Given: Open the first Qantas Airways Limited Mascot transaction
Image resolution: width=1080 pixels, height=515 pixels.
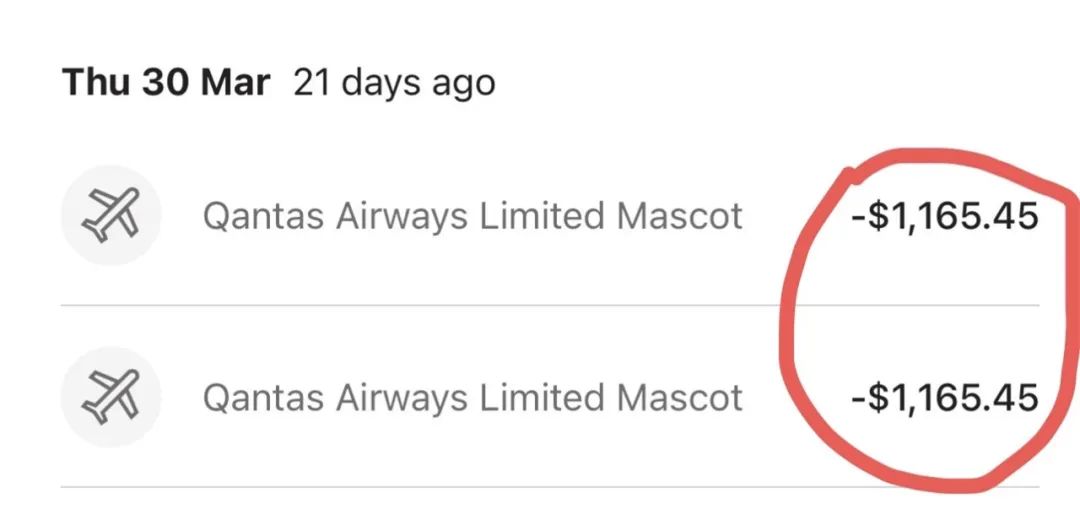Looking at the screenshot, I should tap(472, 216).
